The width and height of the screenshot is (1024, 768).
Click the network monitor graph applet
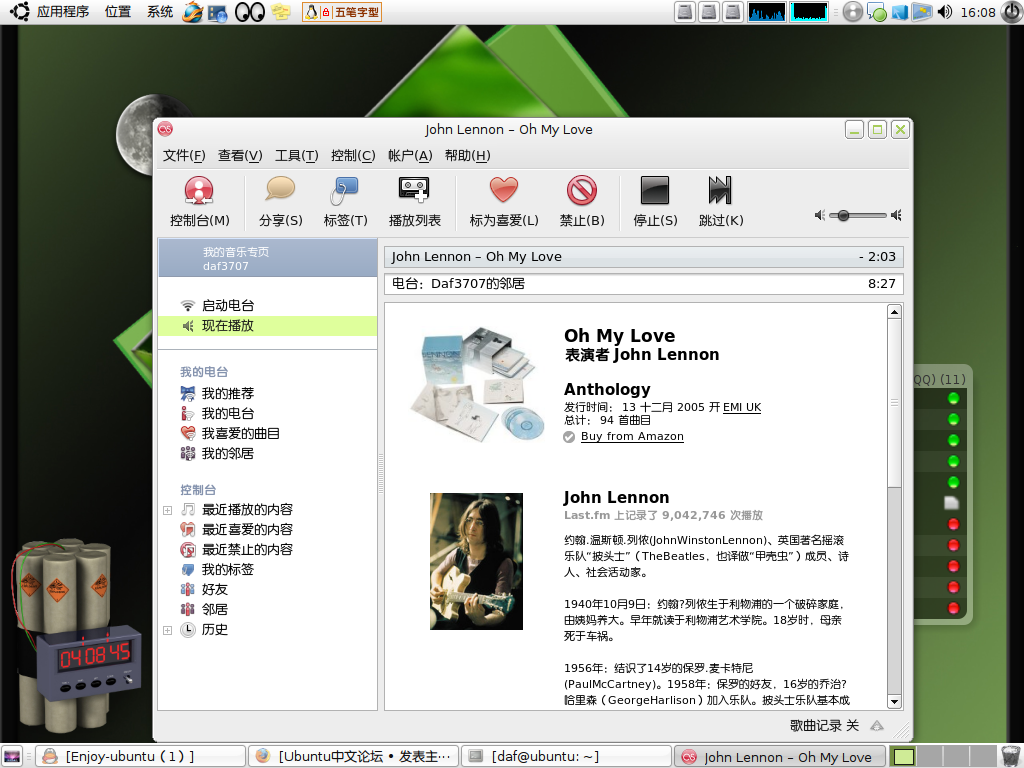pyautogui.click(x=808, y=12)
